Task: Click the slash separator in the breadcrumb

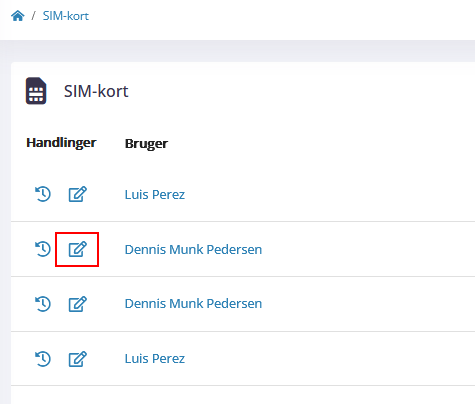Action: [x=33, y=16]
